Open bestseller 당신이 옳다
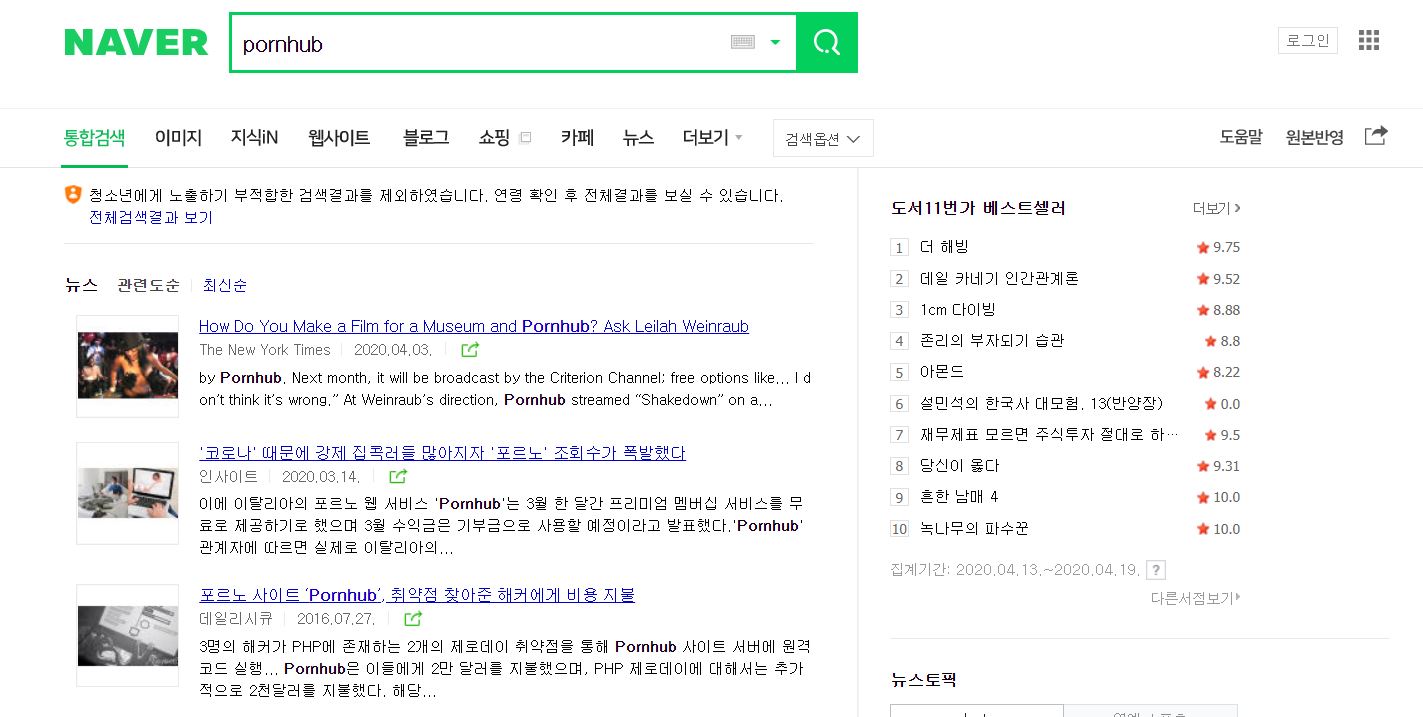 tap(960, 466)
